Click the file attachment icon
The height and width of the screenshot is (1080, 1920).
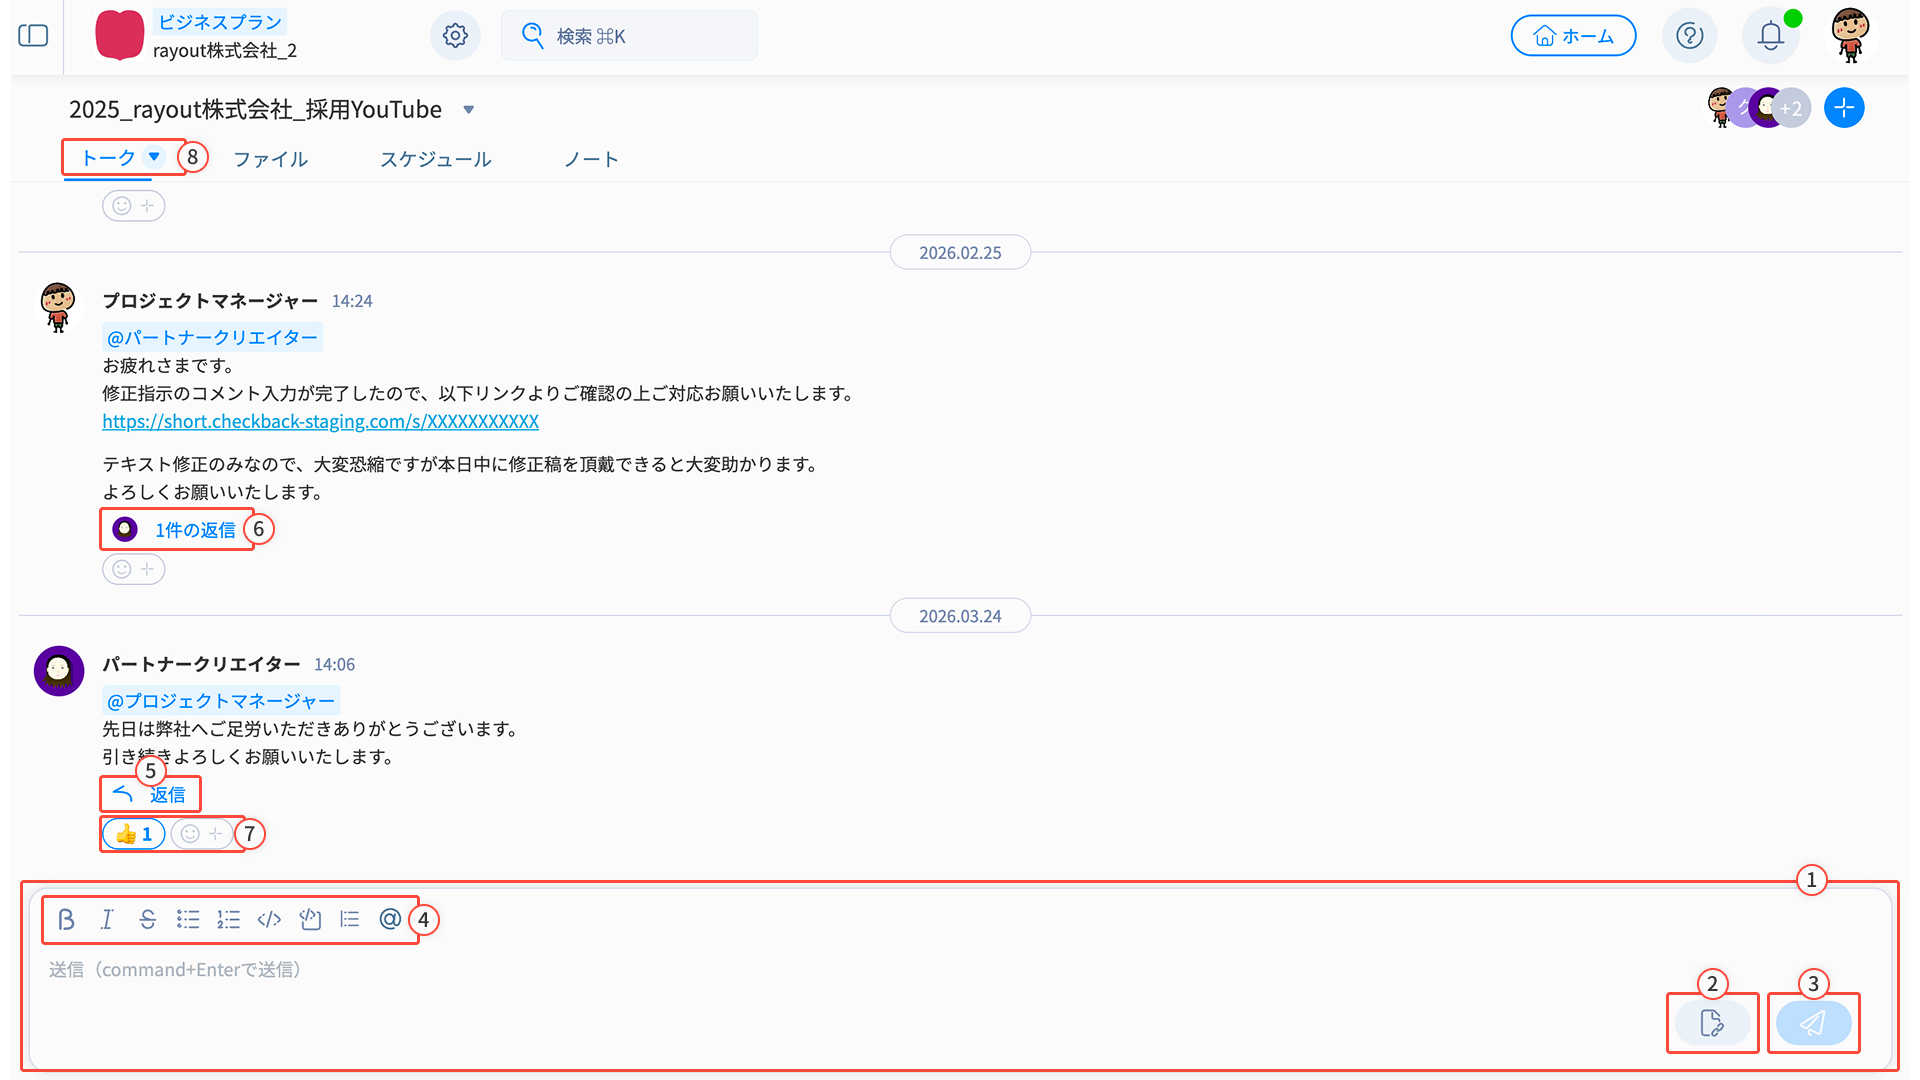[1712, 1023]
